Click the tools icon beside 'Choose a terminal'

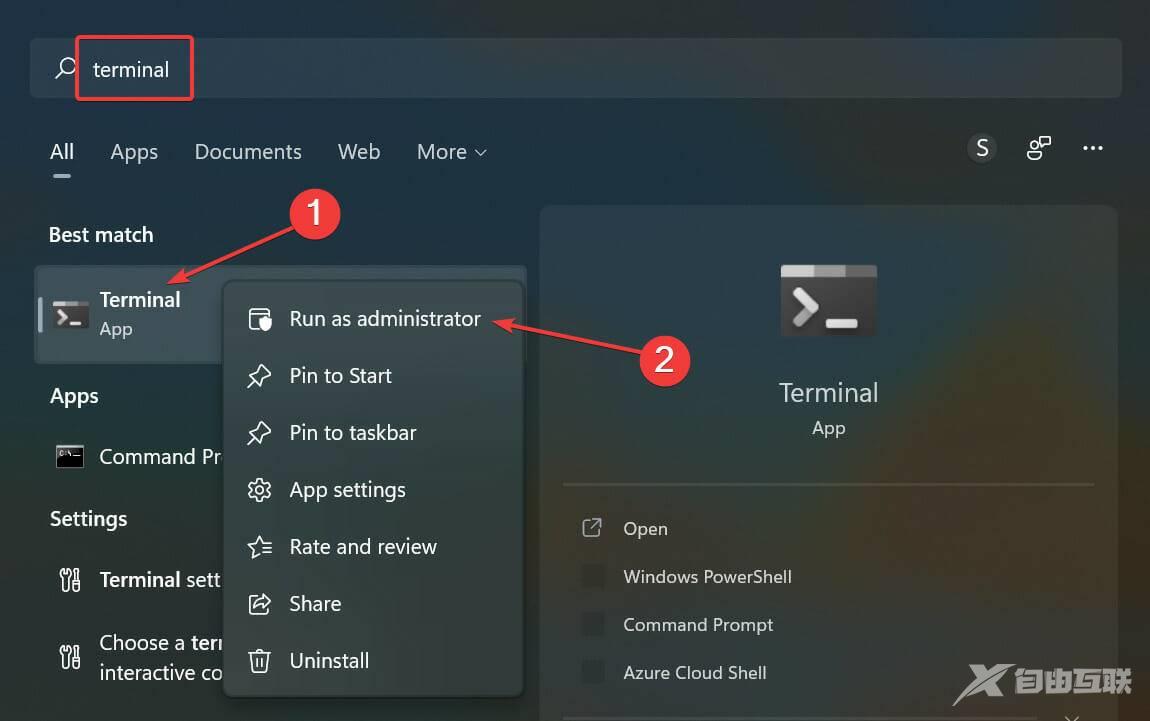[x=70, y=656]
